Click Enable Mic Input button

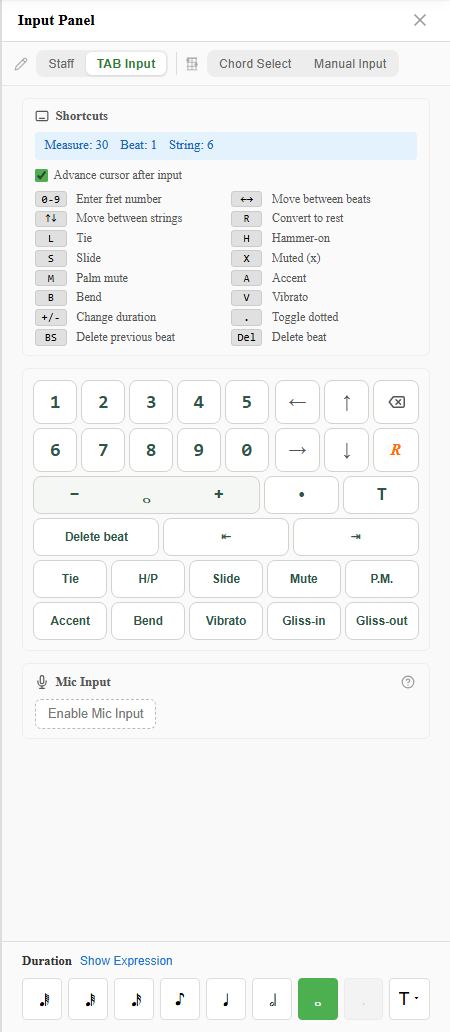coord(95,714)
